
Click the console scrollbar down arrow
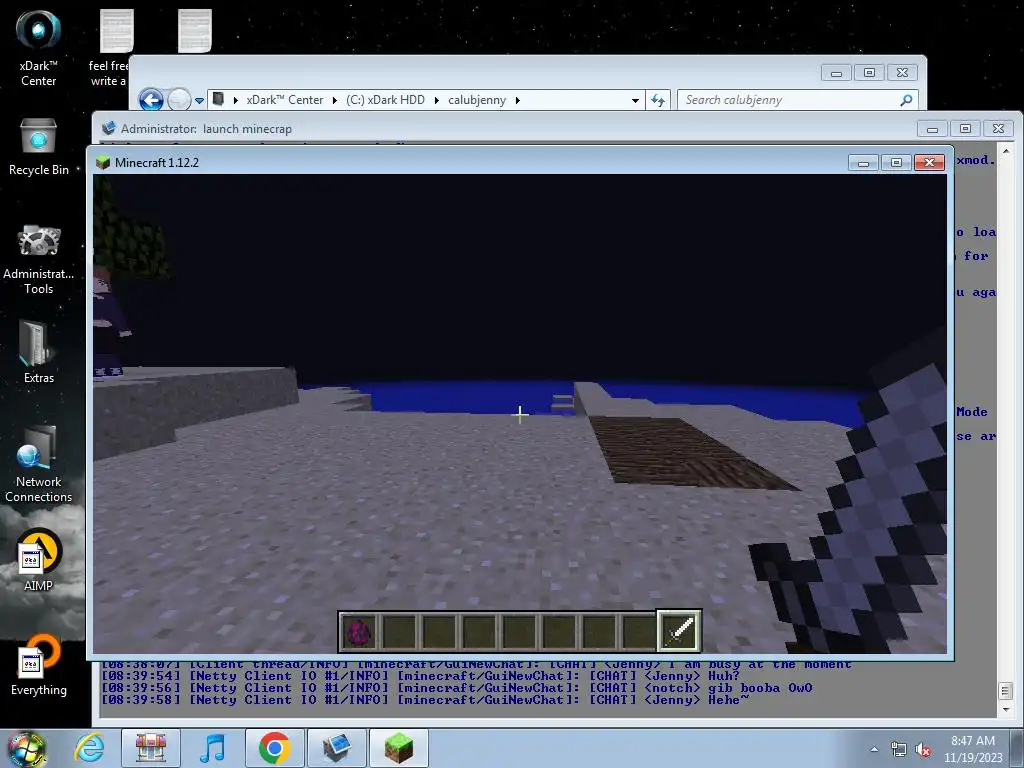tap(1006, 709)
